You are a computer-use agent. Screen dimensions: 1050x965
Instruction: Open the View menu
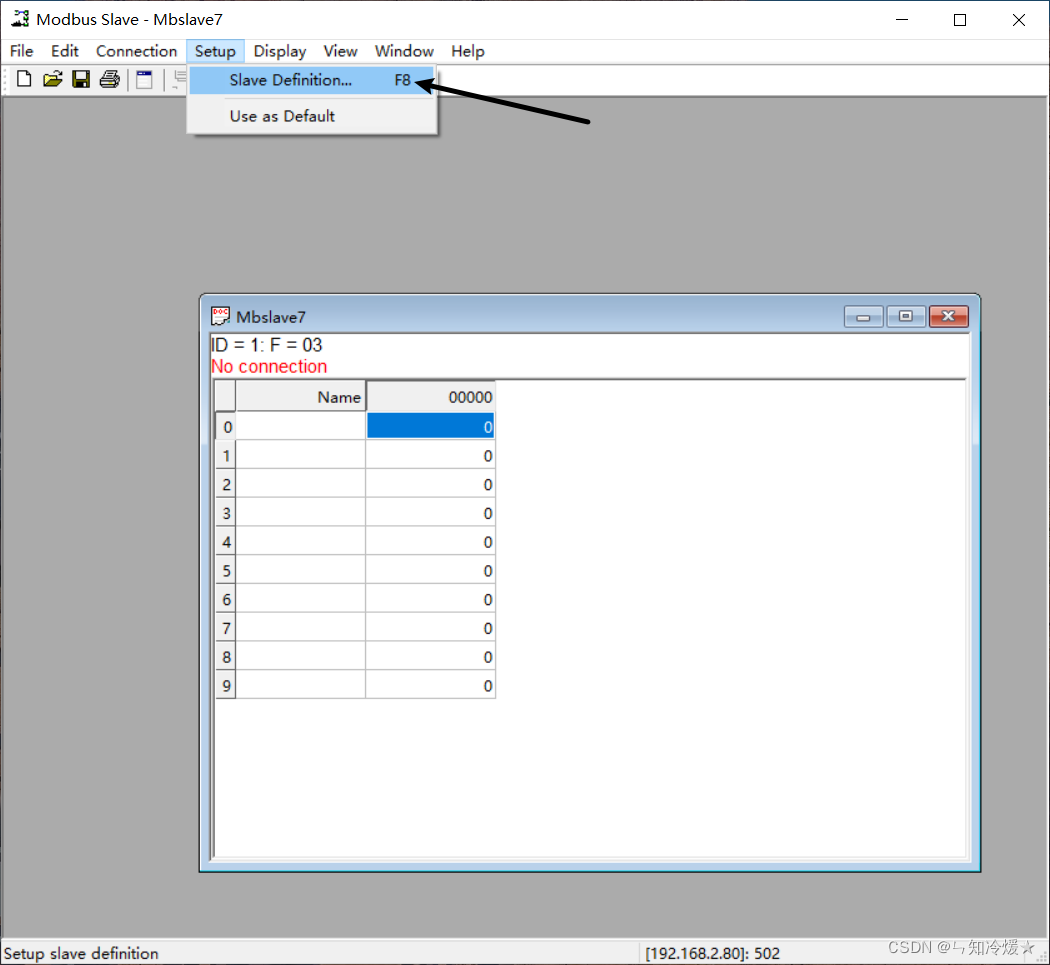tap(340, 51)
